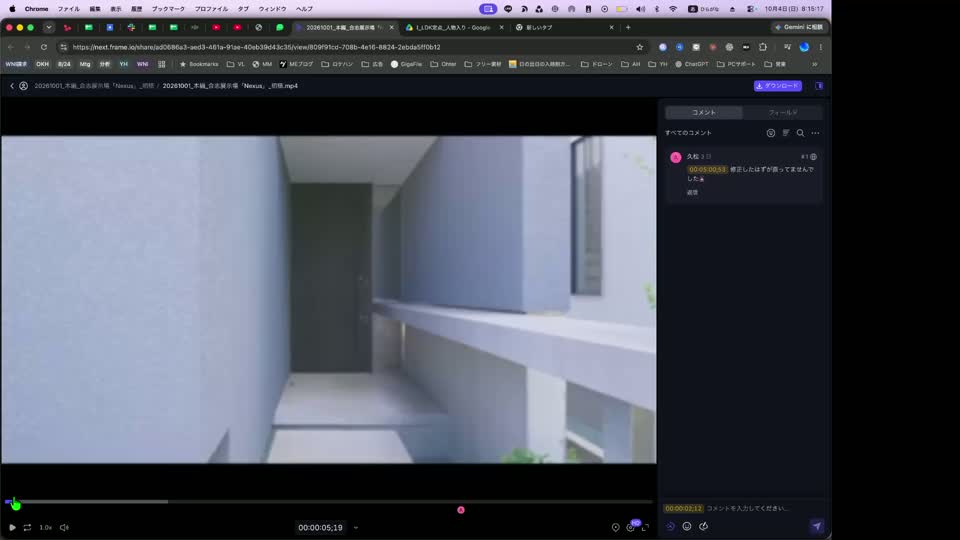Open the emoji picker in comment box
Screen dimensions: 960x540
pyautogui.click(x=687, y=526)
